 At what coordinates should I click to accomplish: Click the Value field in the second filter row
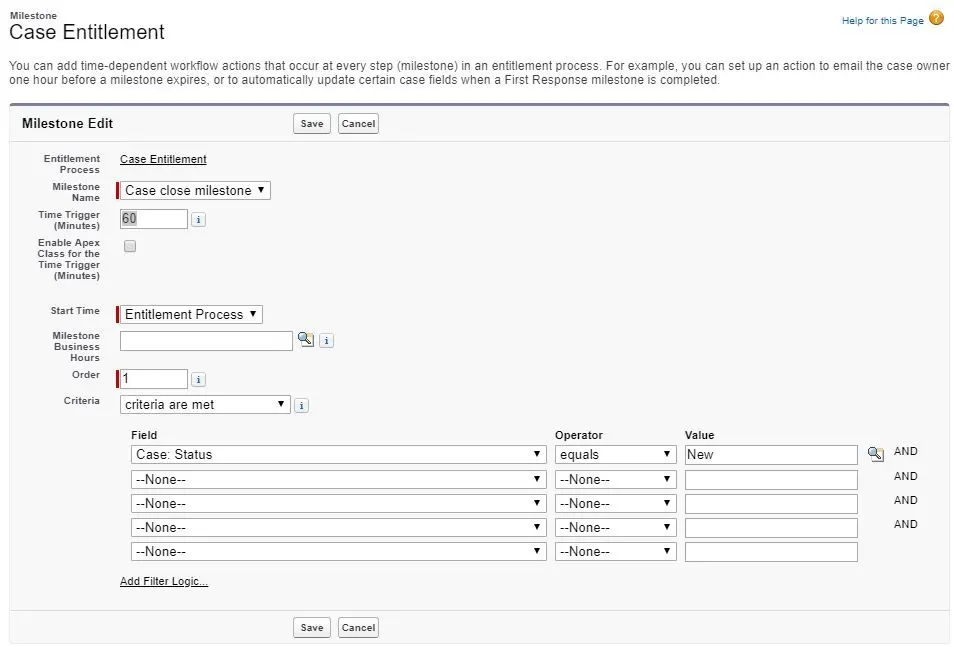click(771, 480)
